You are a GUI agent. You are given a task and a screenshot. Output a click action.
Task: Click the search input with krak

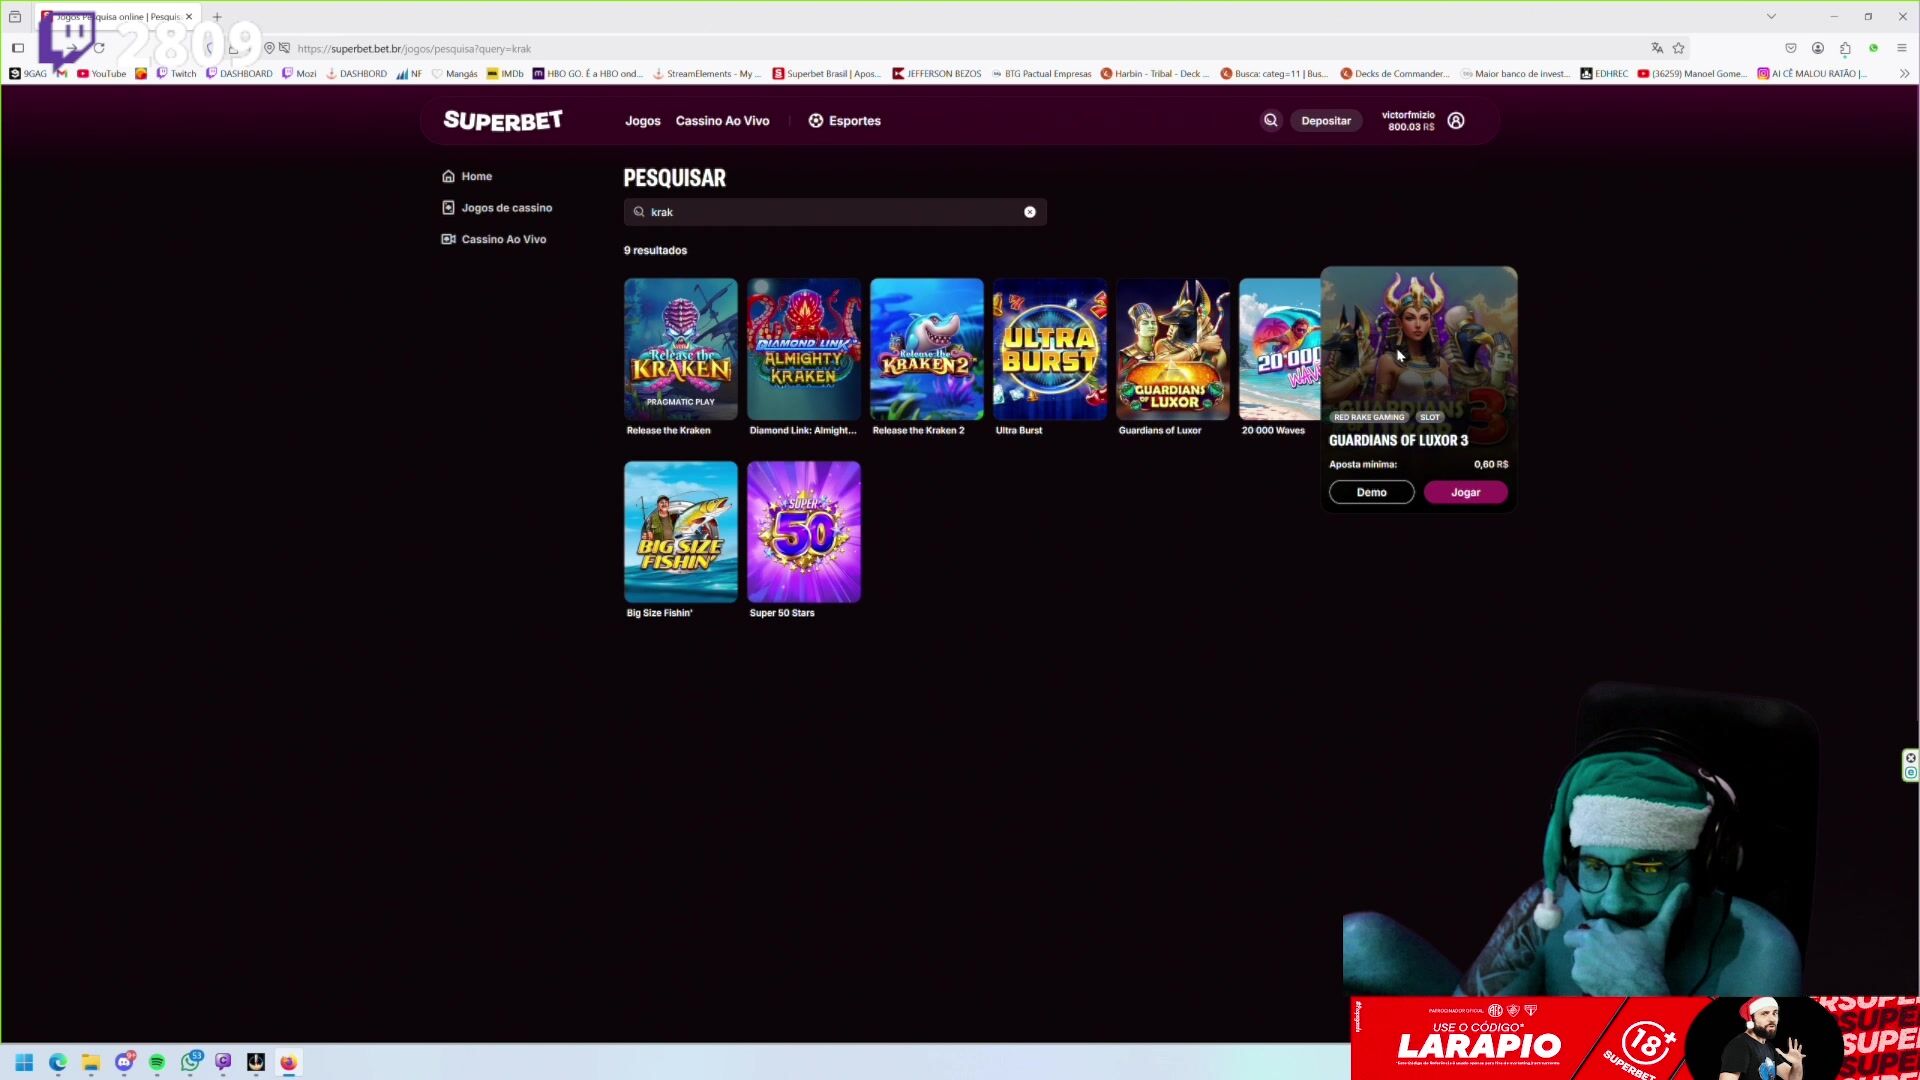pos(835,212)
